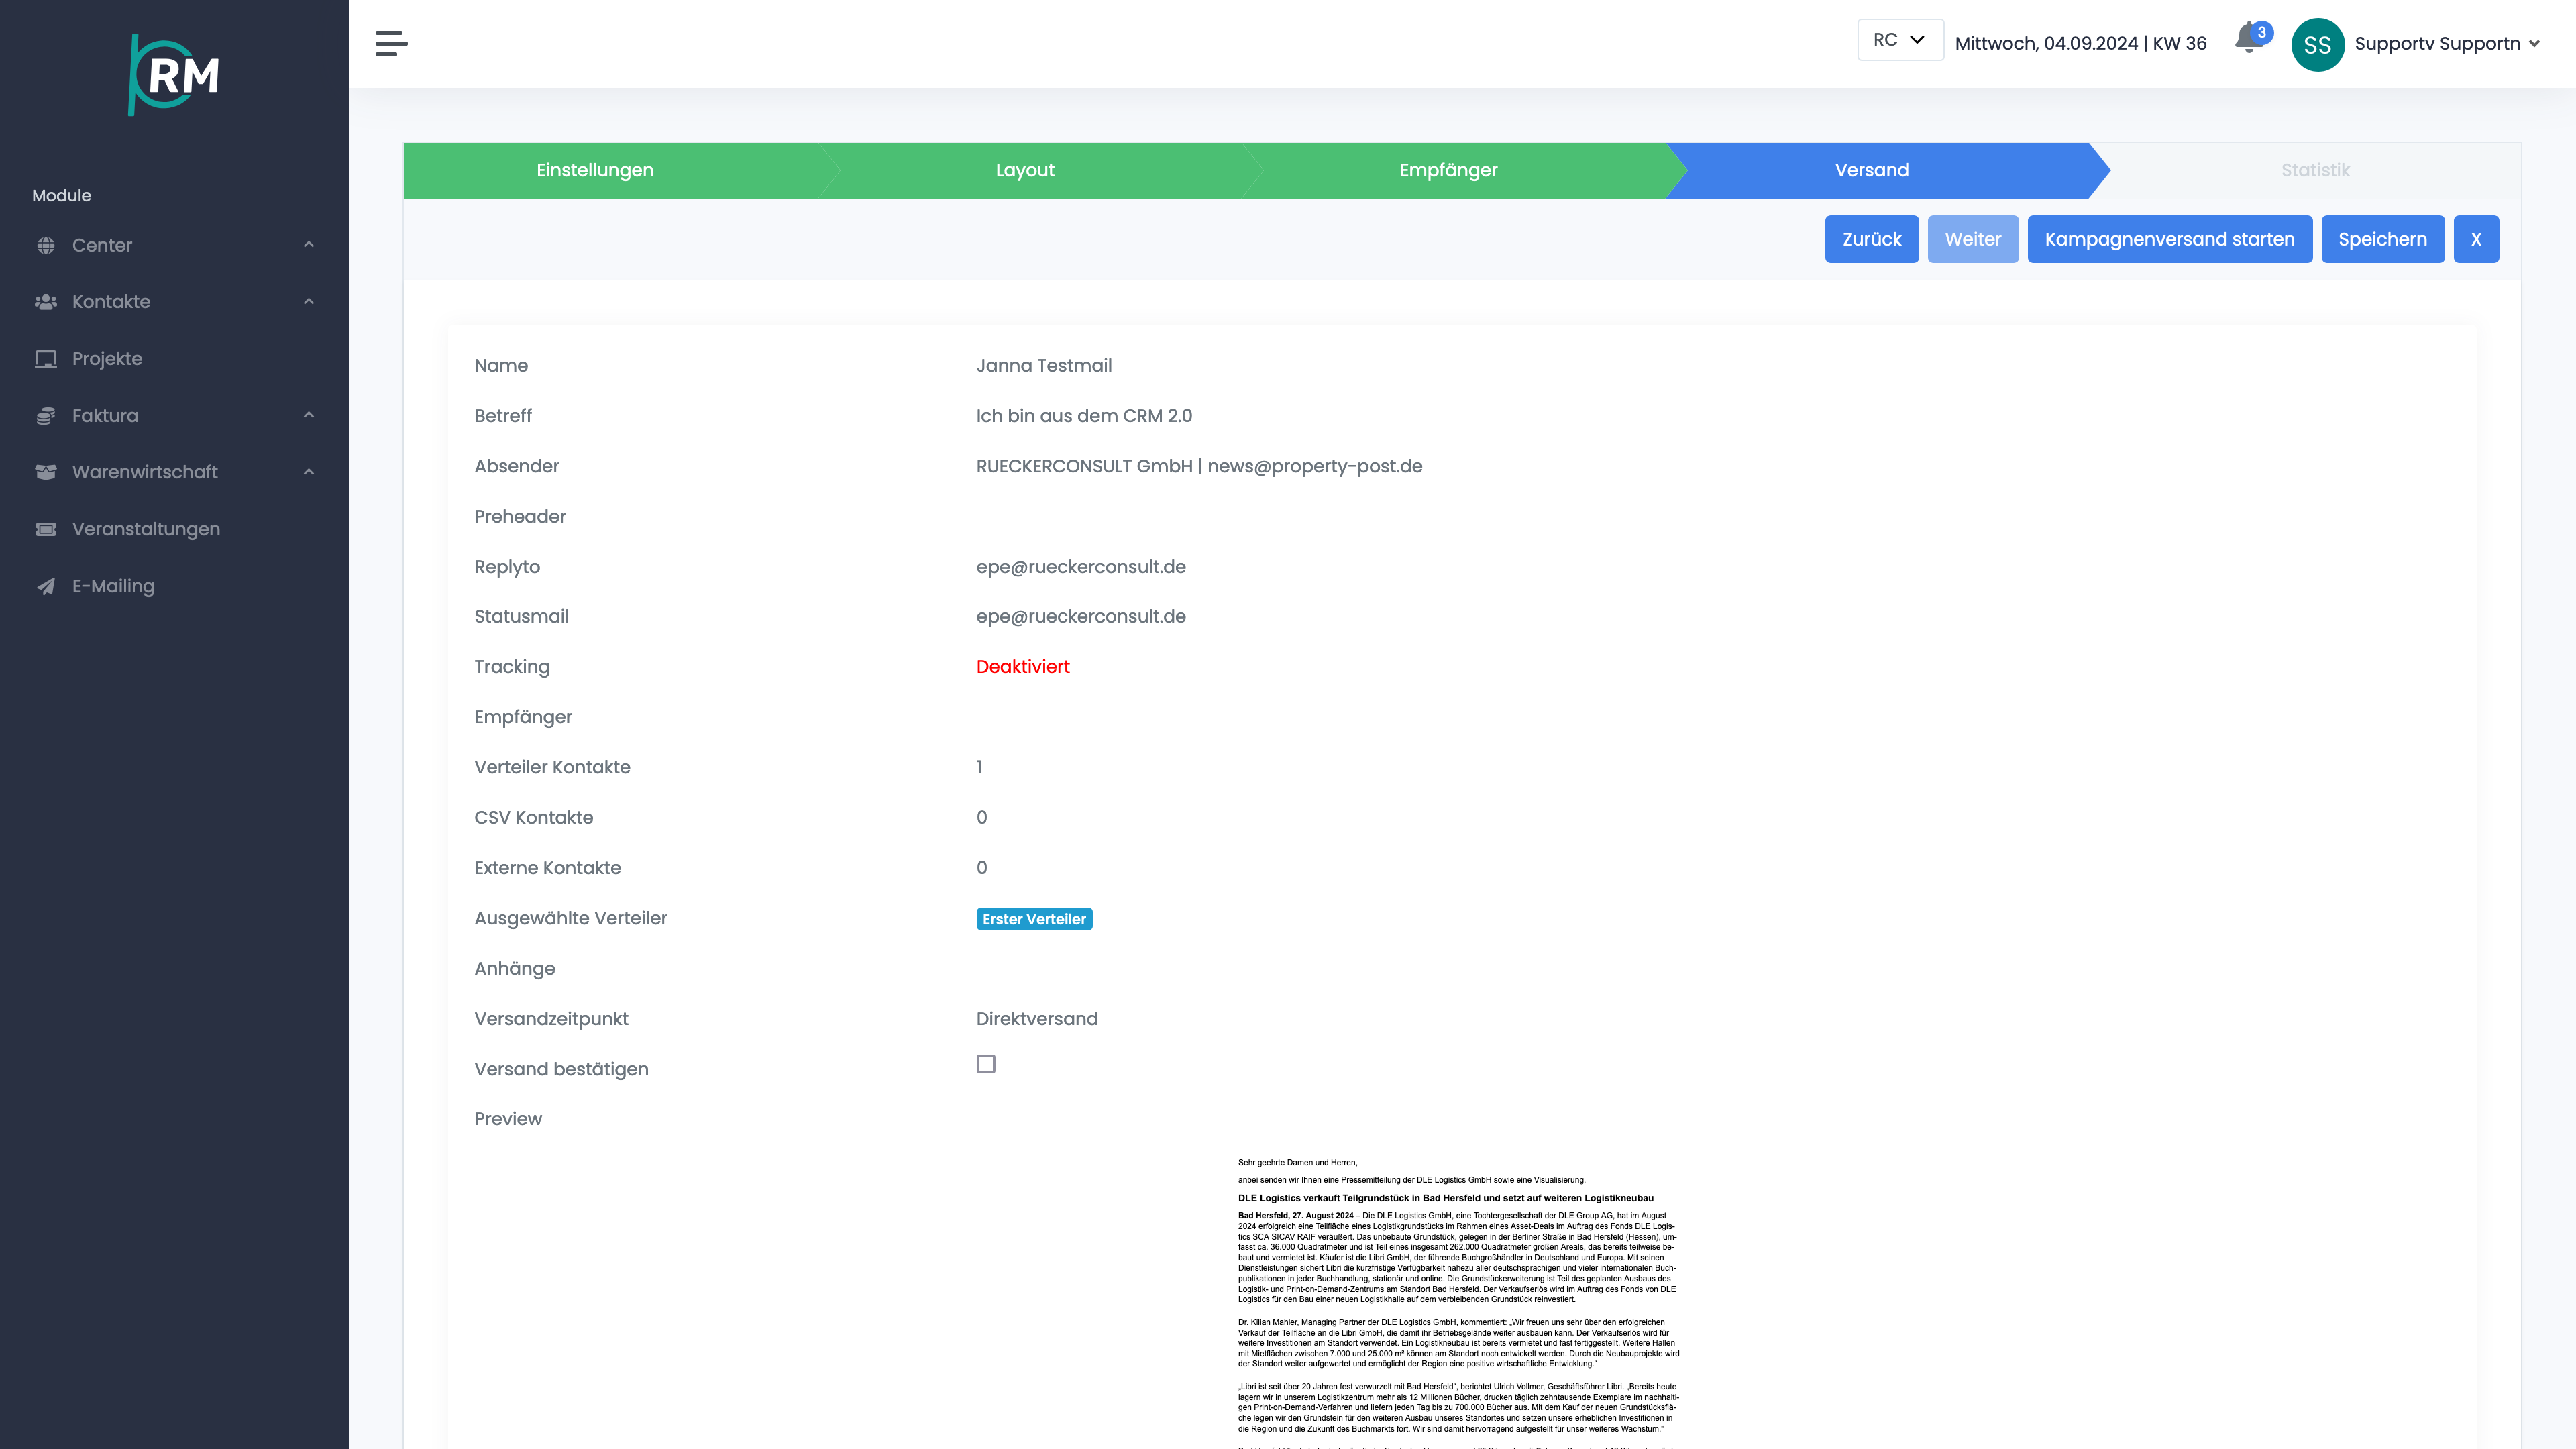Click the Statusmail address epe@rueckerconsult.de
Viewport: 2576px width, 1449px height.
pyautogui.click(x=1081, y=617)
